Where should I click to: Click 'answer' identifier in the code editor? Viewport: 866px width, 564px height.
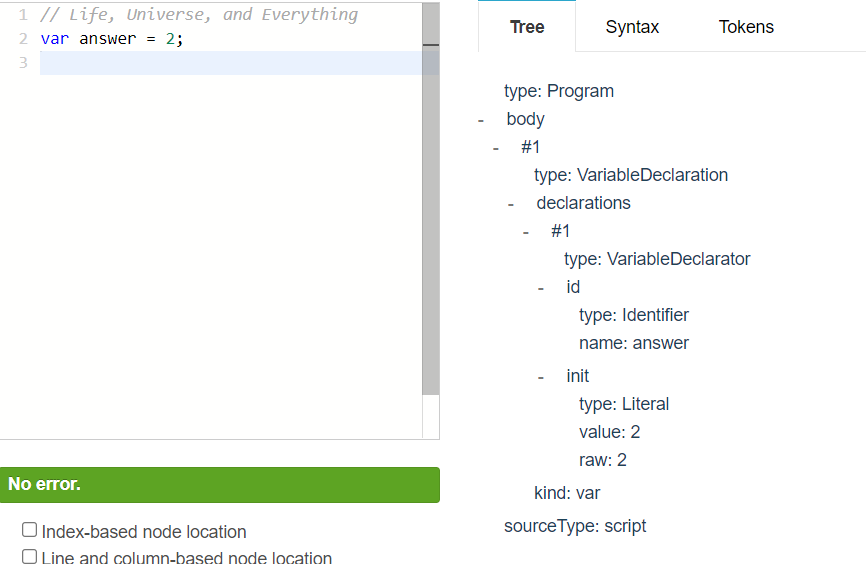pyautogui.click(x=107, y=39)
